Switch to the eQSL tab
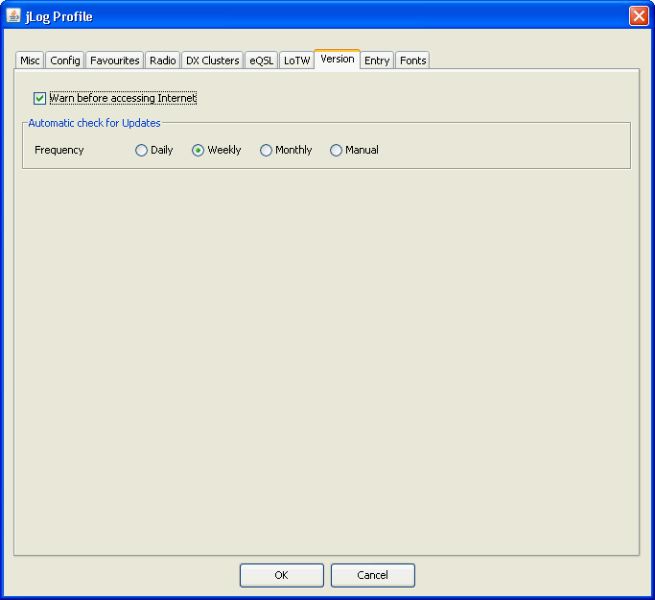Screen dimensions: 655x600 click(x=262, y=61)
